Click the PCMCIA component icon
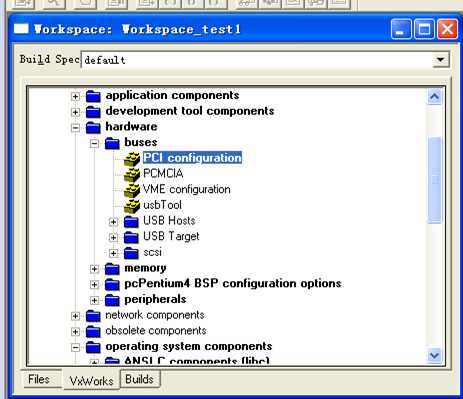Image resolution: width=463 pixels, height=399 pixels. pos(132,175)
